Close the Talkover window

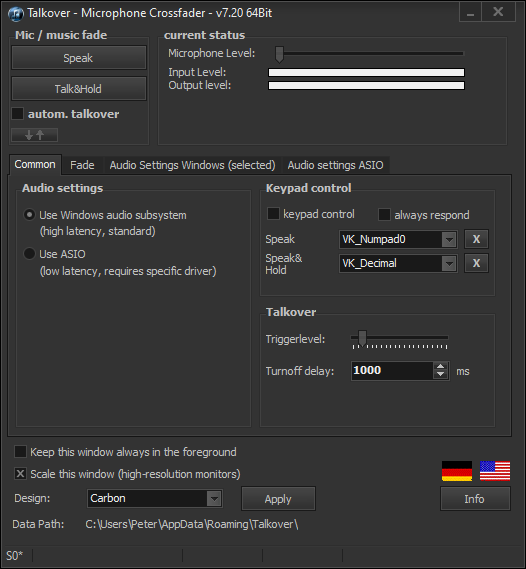pos(498,13)
